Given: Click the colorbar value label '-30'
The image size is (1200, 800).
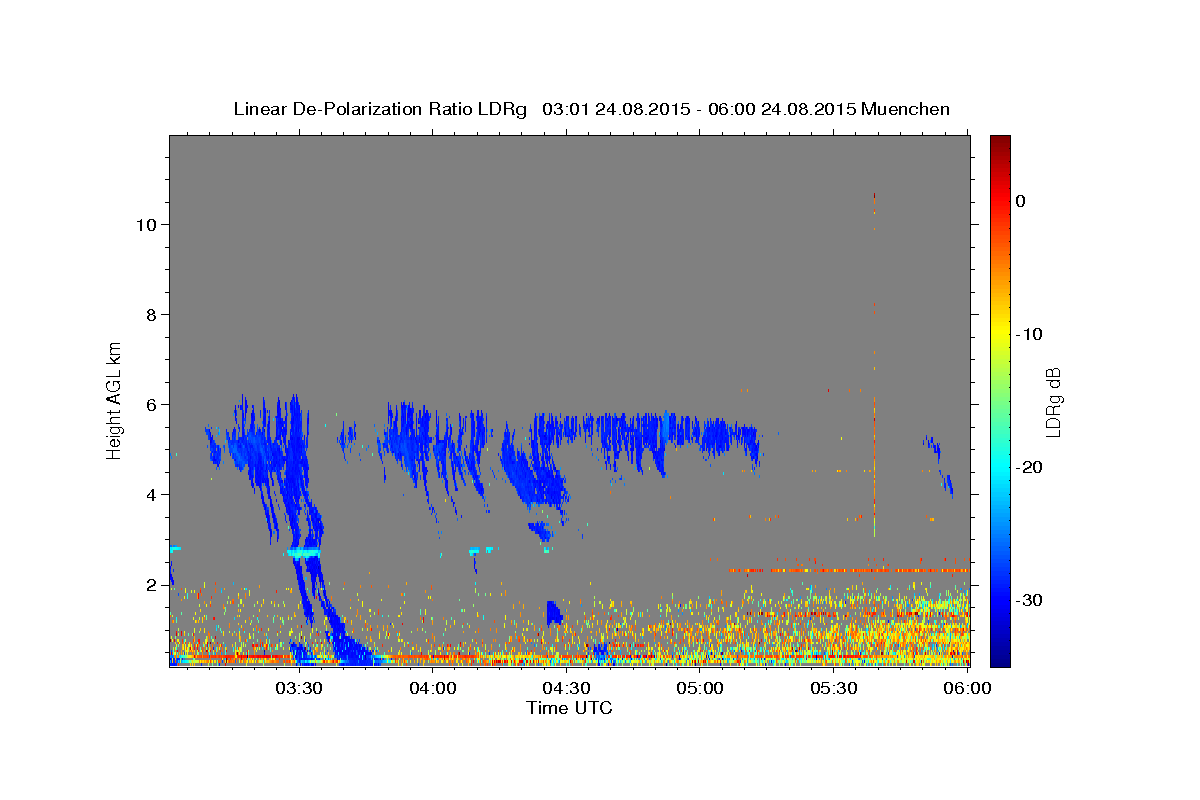Looking at the screenshot, I should pos(1030,601).
